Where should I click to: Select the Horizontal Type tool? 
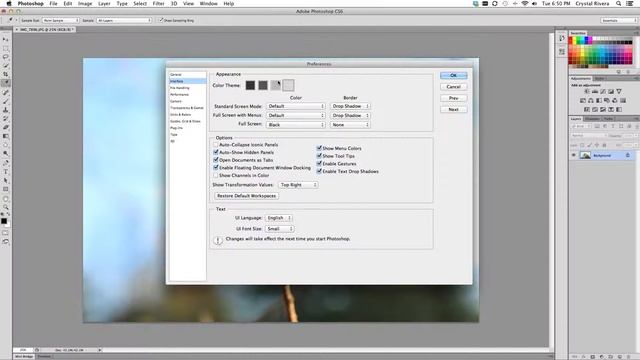coord(5,172)
